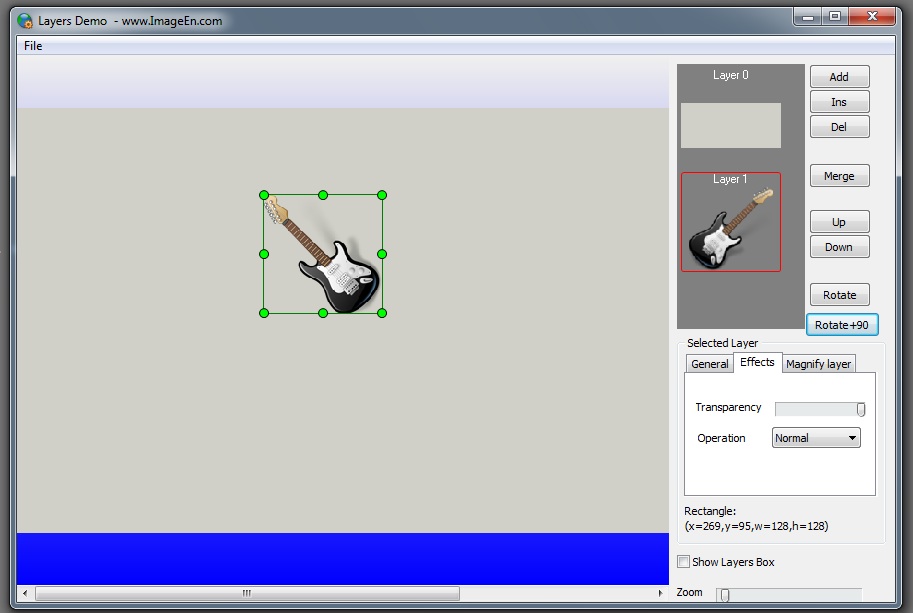Select Layer 1 guitar thumbnail
913x613 pixels.
[x=731, y=222]
